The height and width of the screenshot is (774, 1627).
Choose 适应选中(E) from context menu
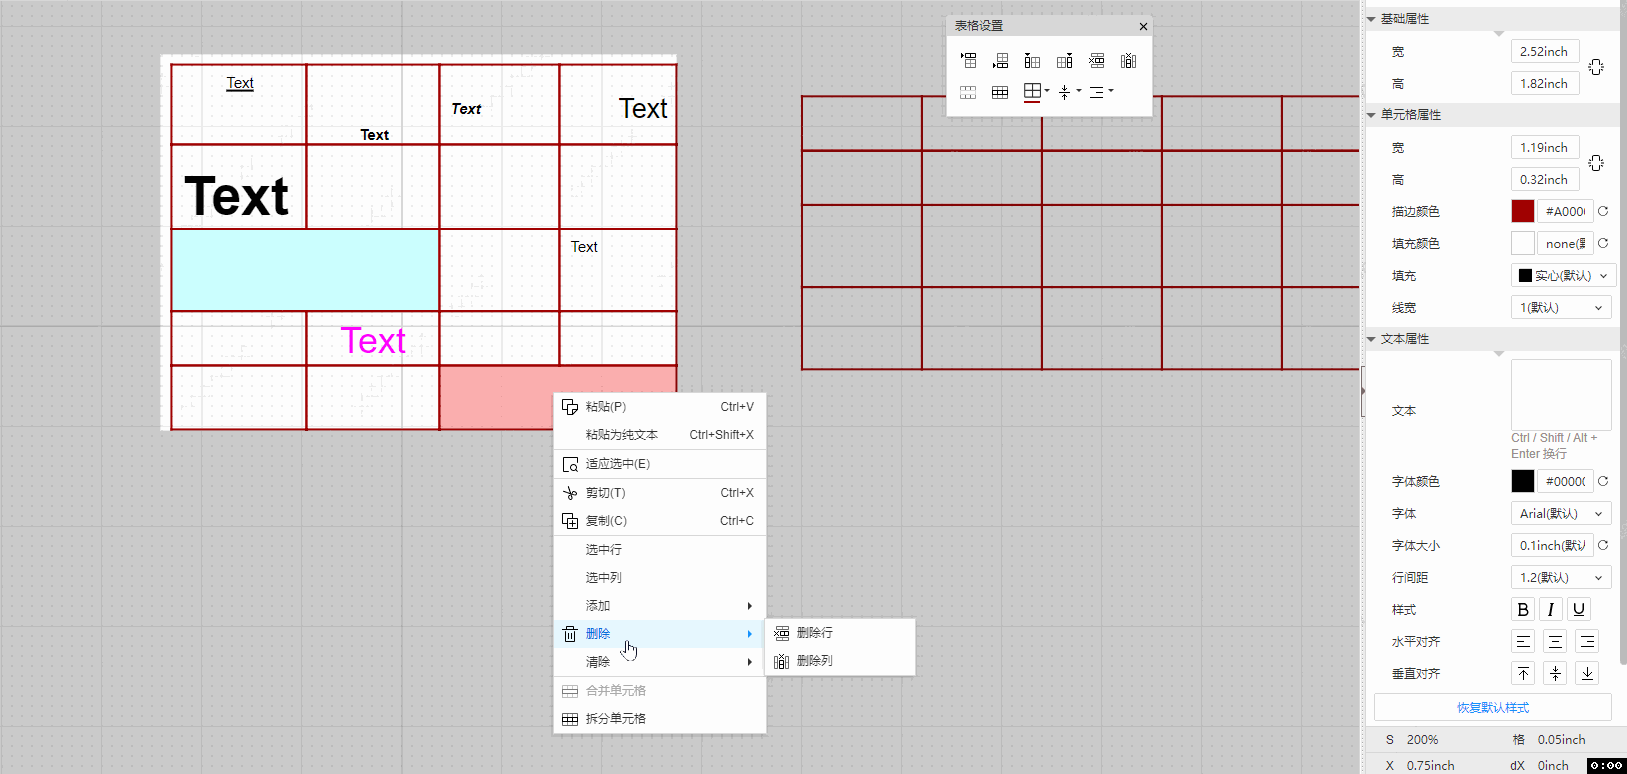click(660, 464)
